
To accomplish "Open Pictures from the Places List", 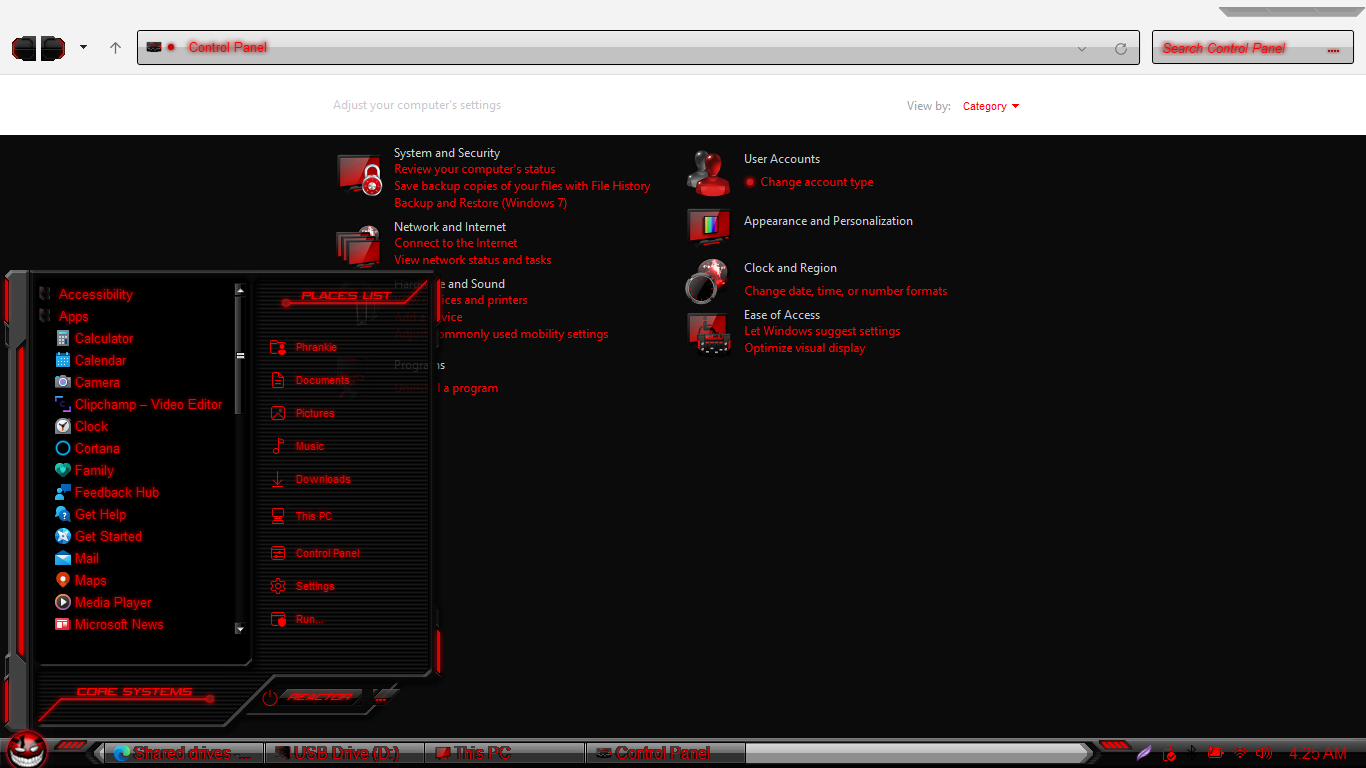I will (302, 413).
